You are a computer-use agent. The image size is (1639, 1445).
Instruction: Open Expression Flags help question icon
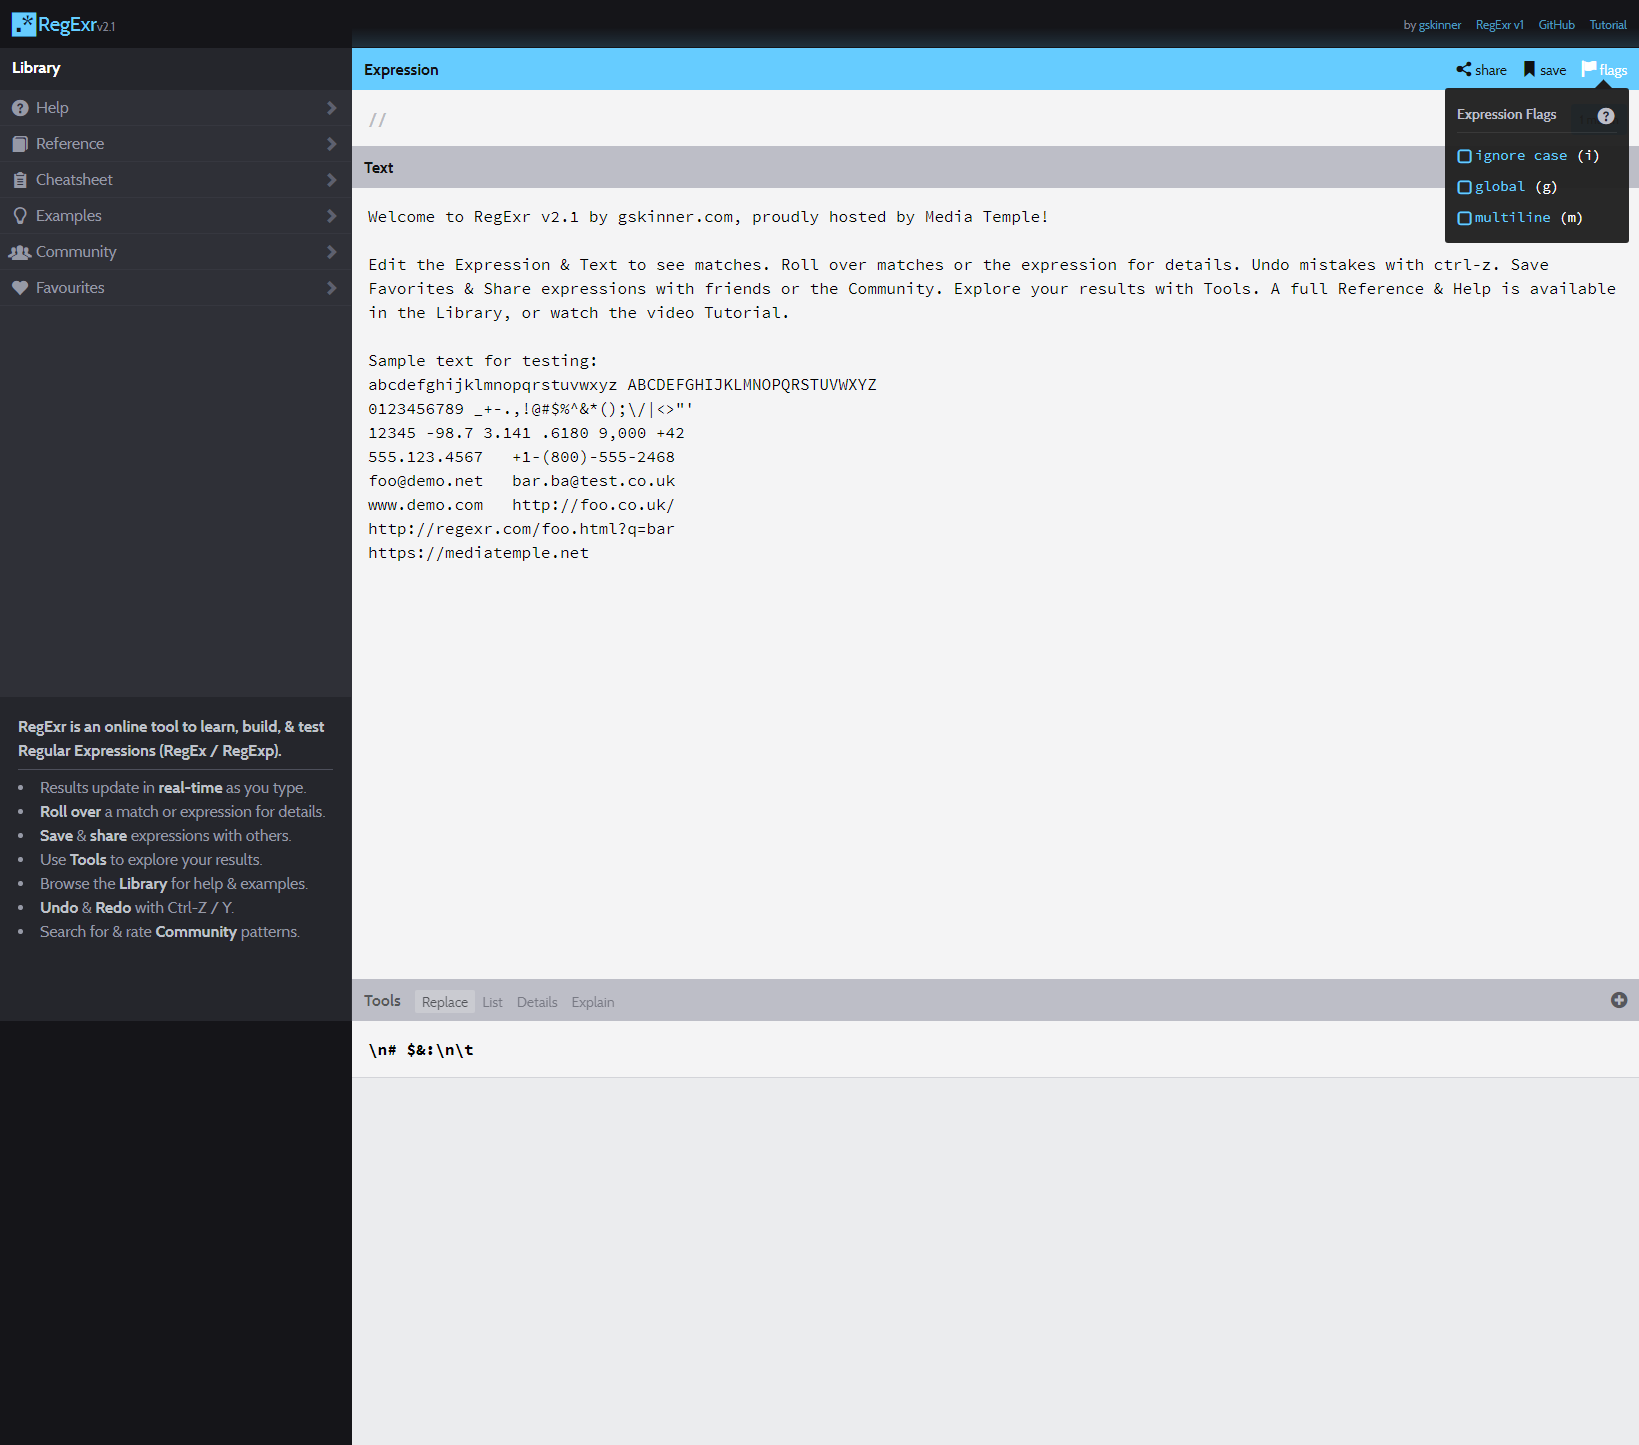click(x=1606, y=116)
